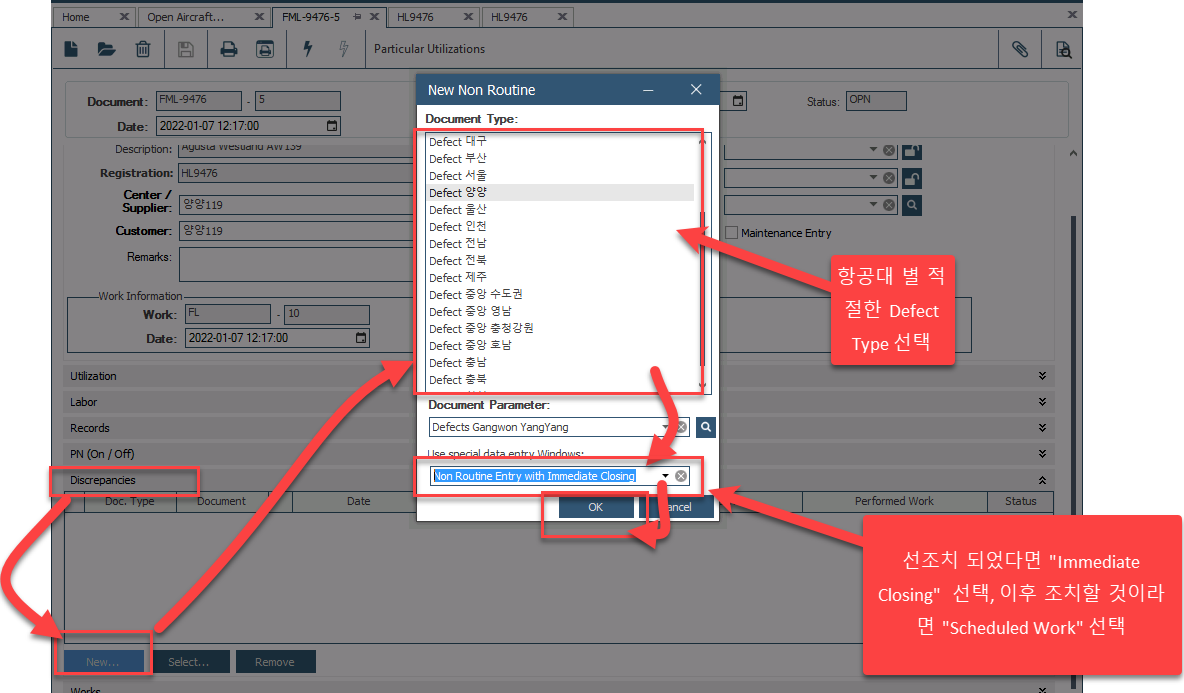Viewport: 1184px width, 693px height.
Task: Open the special data entry Windows dropdown
Action: click(x=665, y=476)
